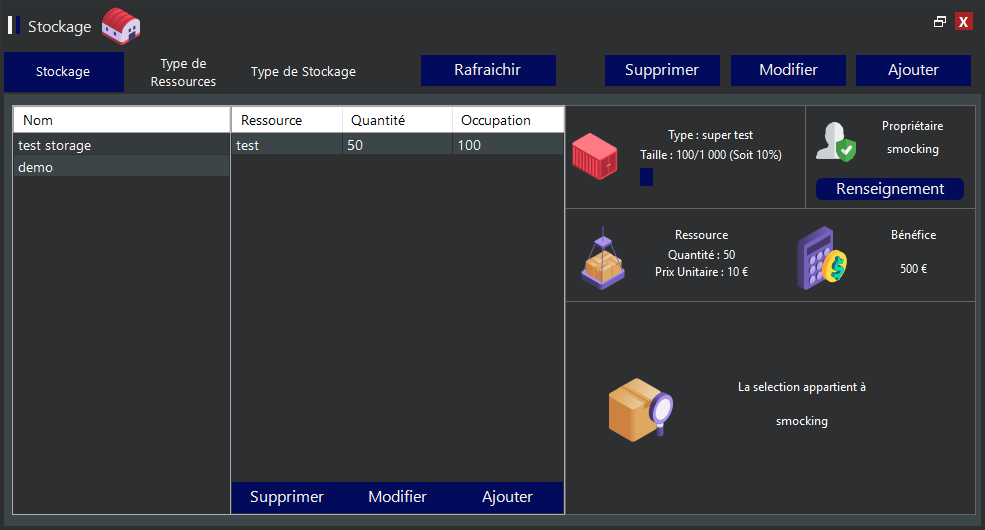This screenshot has height=530, width=985.
Task: Click the quantity cell showing 50
Action: tap(397, 145)
